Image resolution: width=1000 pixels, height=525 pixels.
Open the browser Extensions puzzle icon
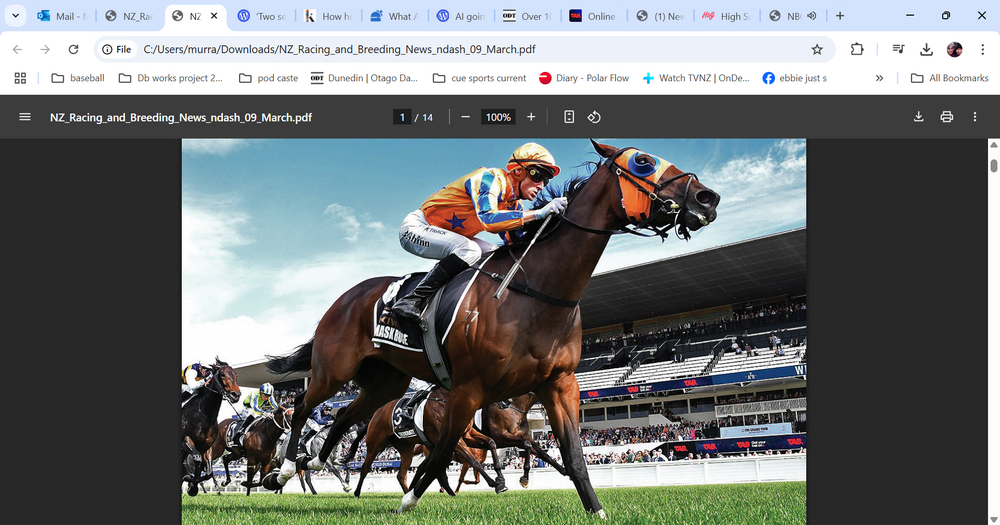[x=857, y=49]
